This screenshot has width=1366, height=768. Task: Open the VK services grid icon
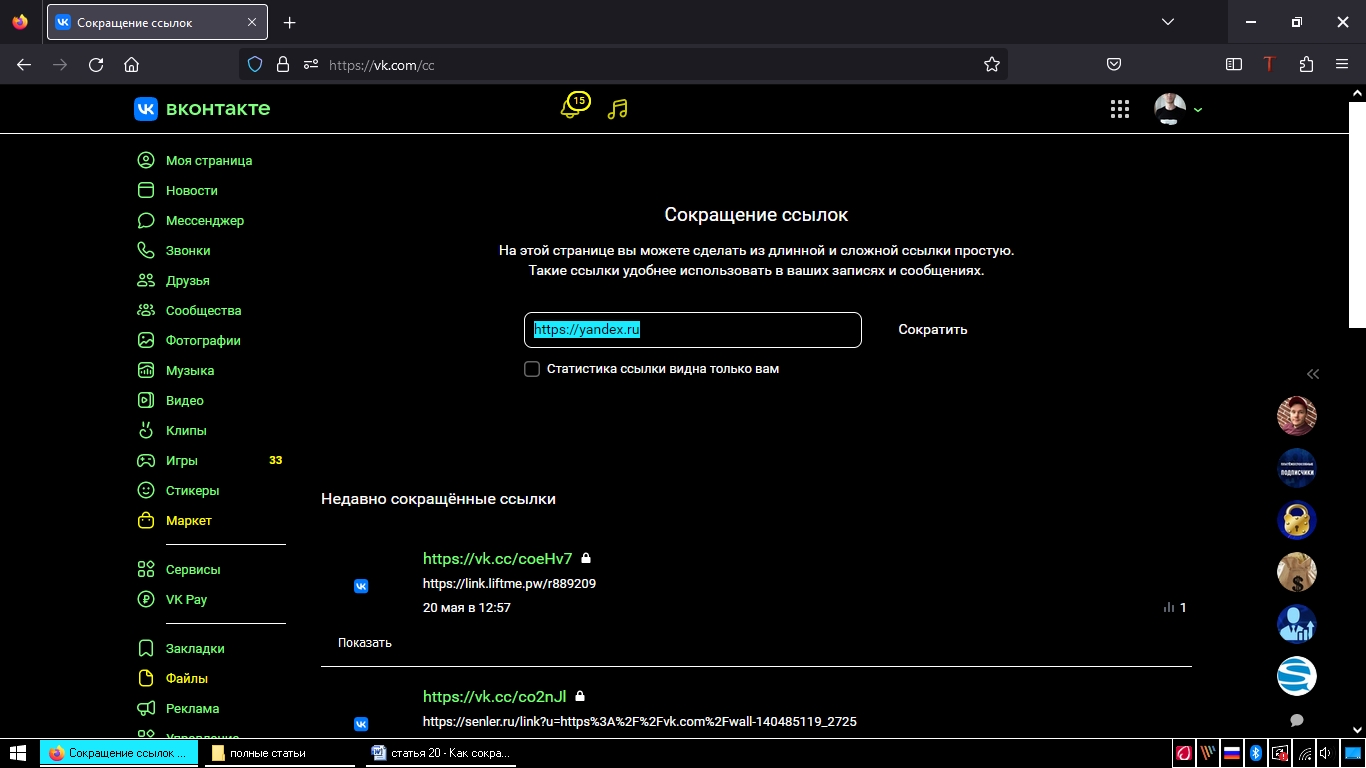[x=1120, y=109]
